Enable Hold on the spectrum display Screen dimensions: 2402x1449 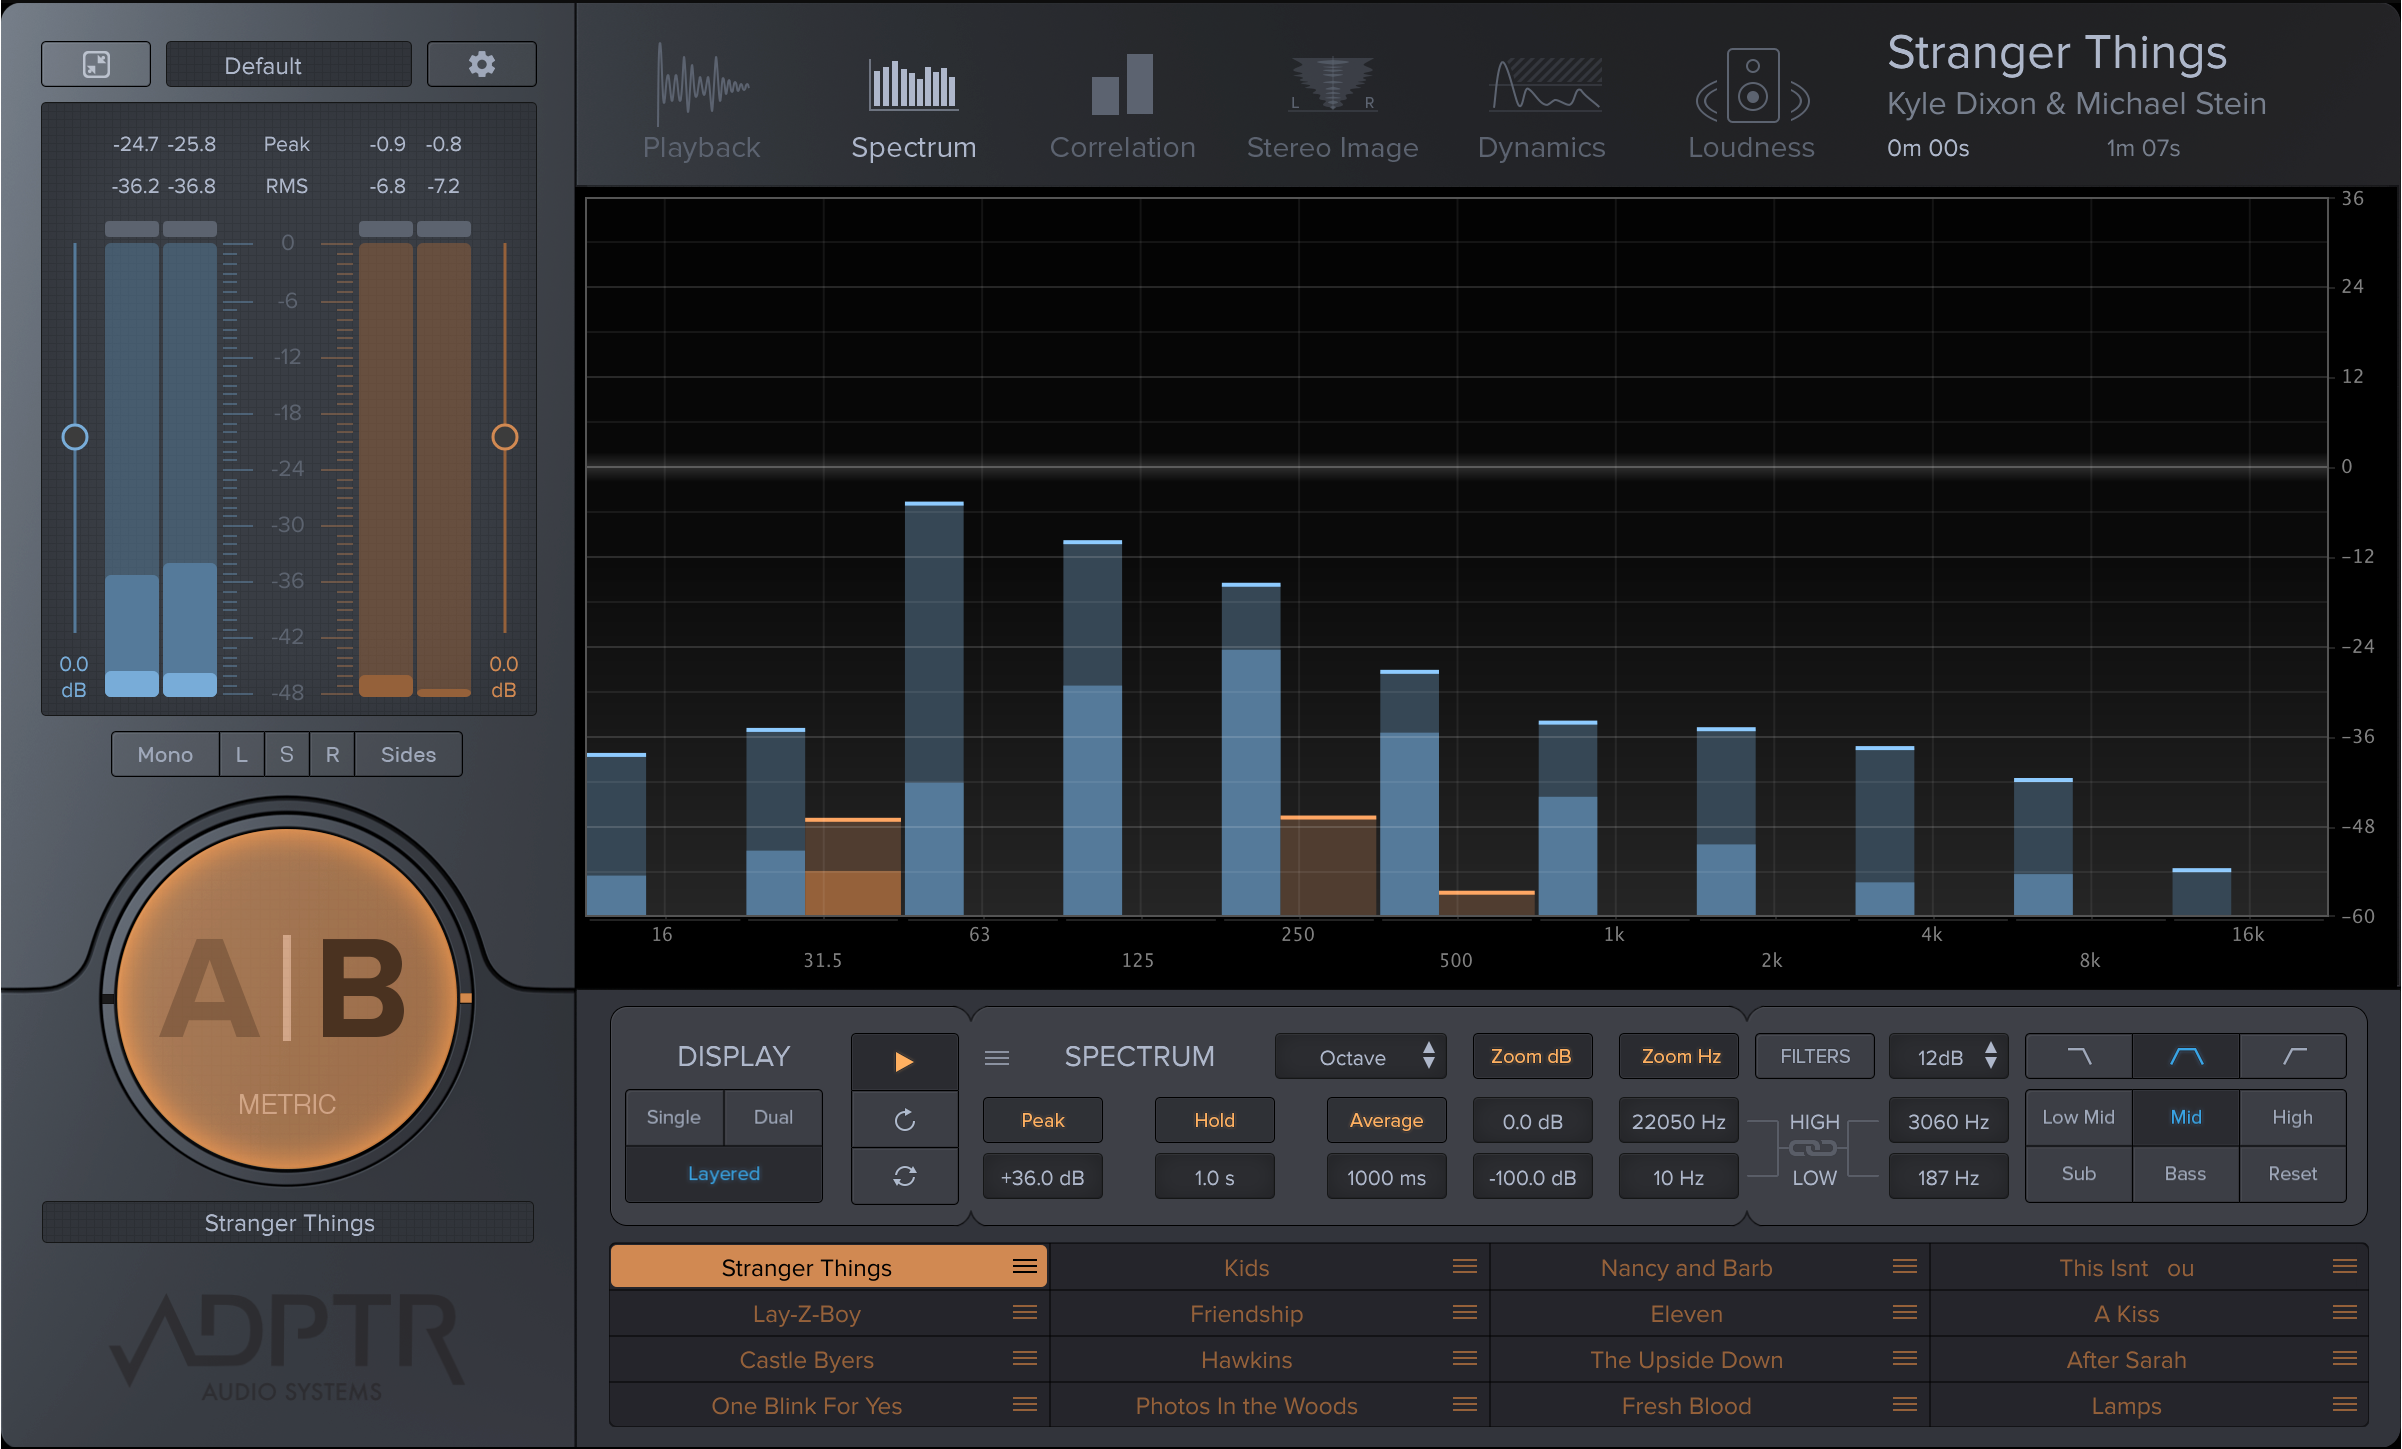pyautogui.click(x=1214, y=1120)
